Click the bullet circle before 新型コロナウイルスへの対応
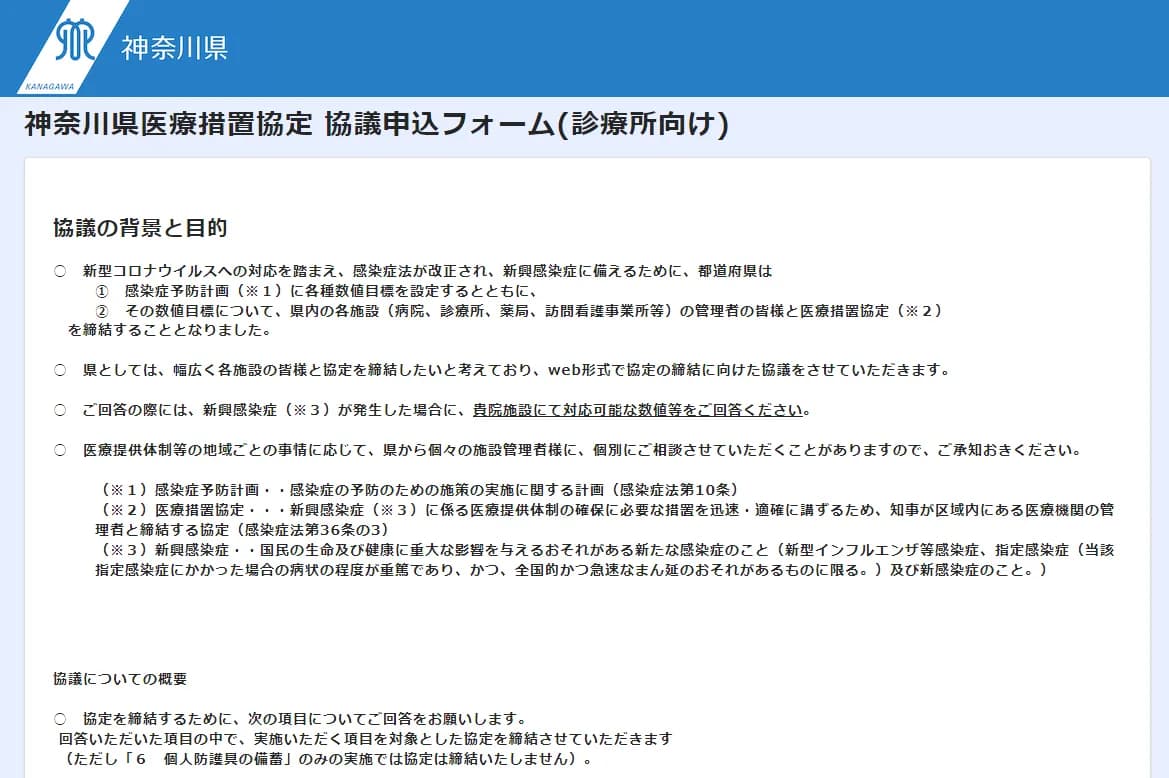 tap(60, 271)
